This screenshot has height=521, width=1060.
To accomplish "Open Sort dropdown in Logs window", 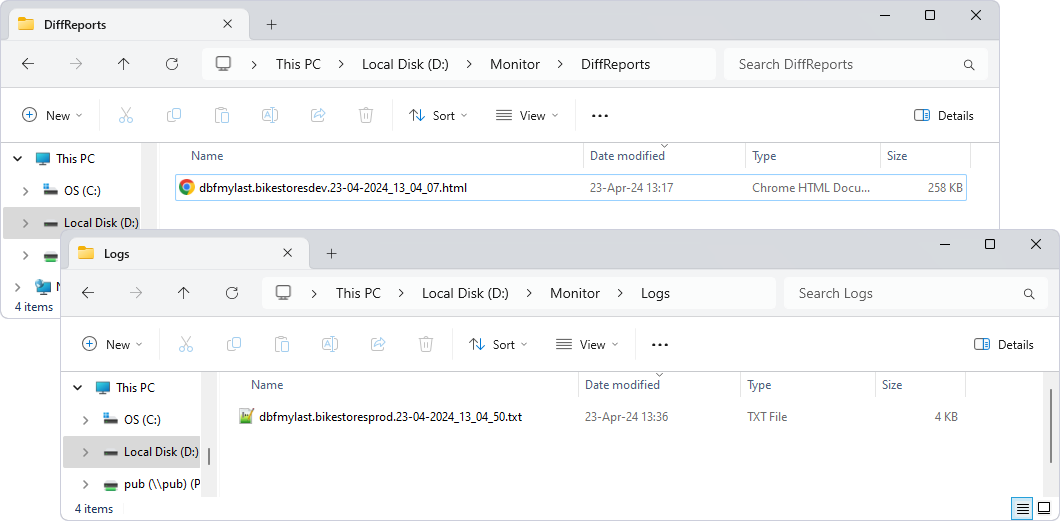I will (x=498, y=345).
